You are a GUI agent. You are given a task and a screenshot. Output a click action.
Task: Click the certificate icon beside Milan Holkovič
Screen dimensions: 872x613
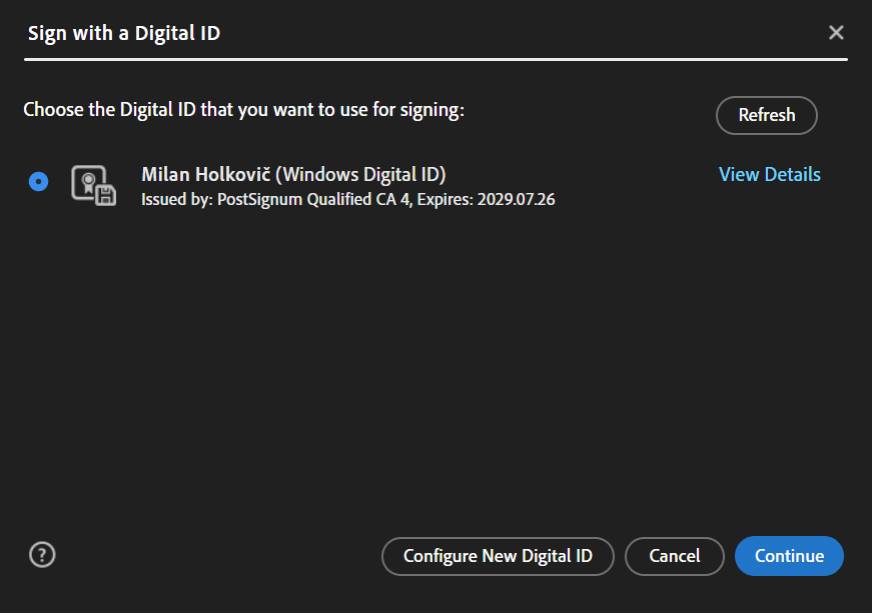pyautogui.click(x=93, y=185)
